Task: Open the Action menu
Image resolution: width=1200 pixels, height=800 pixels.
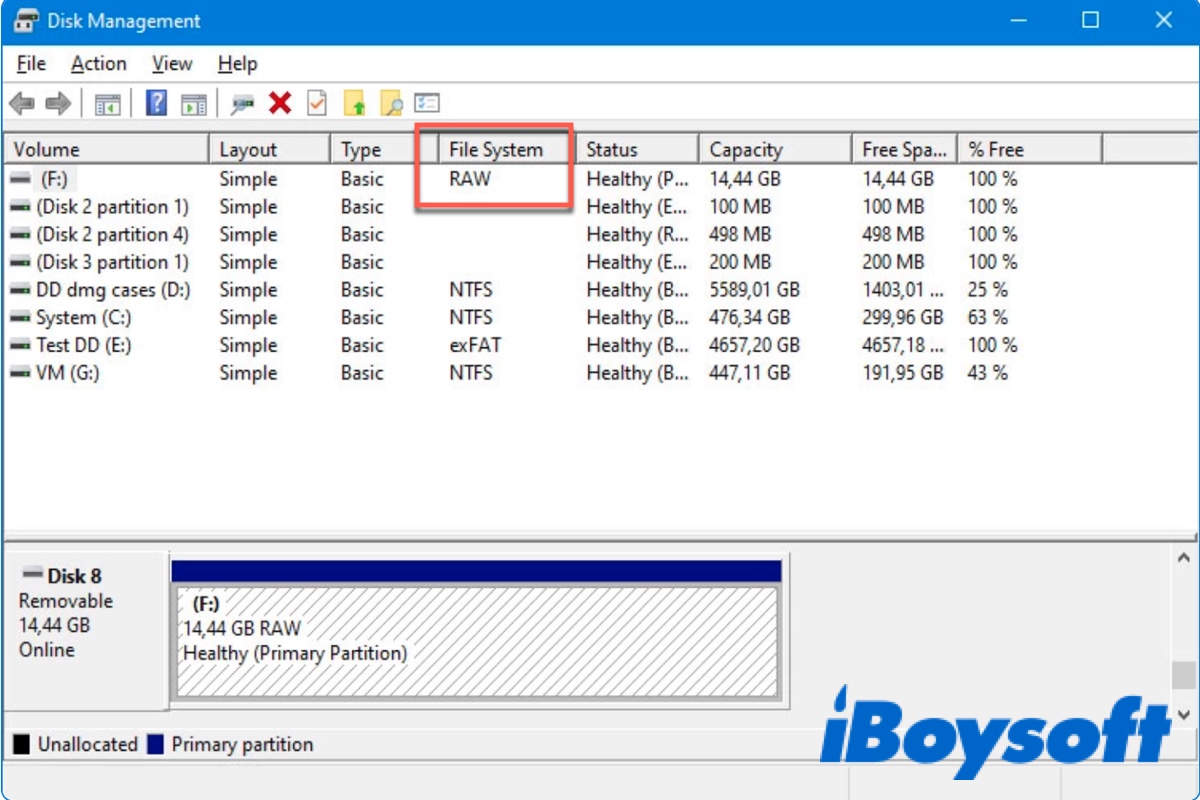Action: pyautogui.click(x=97, y=63)
